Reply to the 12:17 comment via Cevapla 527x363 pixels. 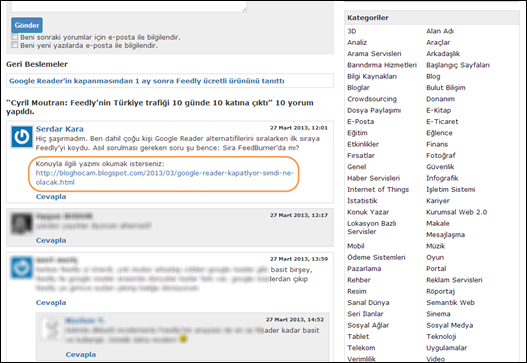pyautogui.click(x=51, y=240)
